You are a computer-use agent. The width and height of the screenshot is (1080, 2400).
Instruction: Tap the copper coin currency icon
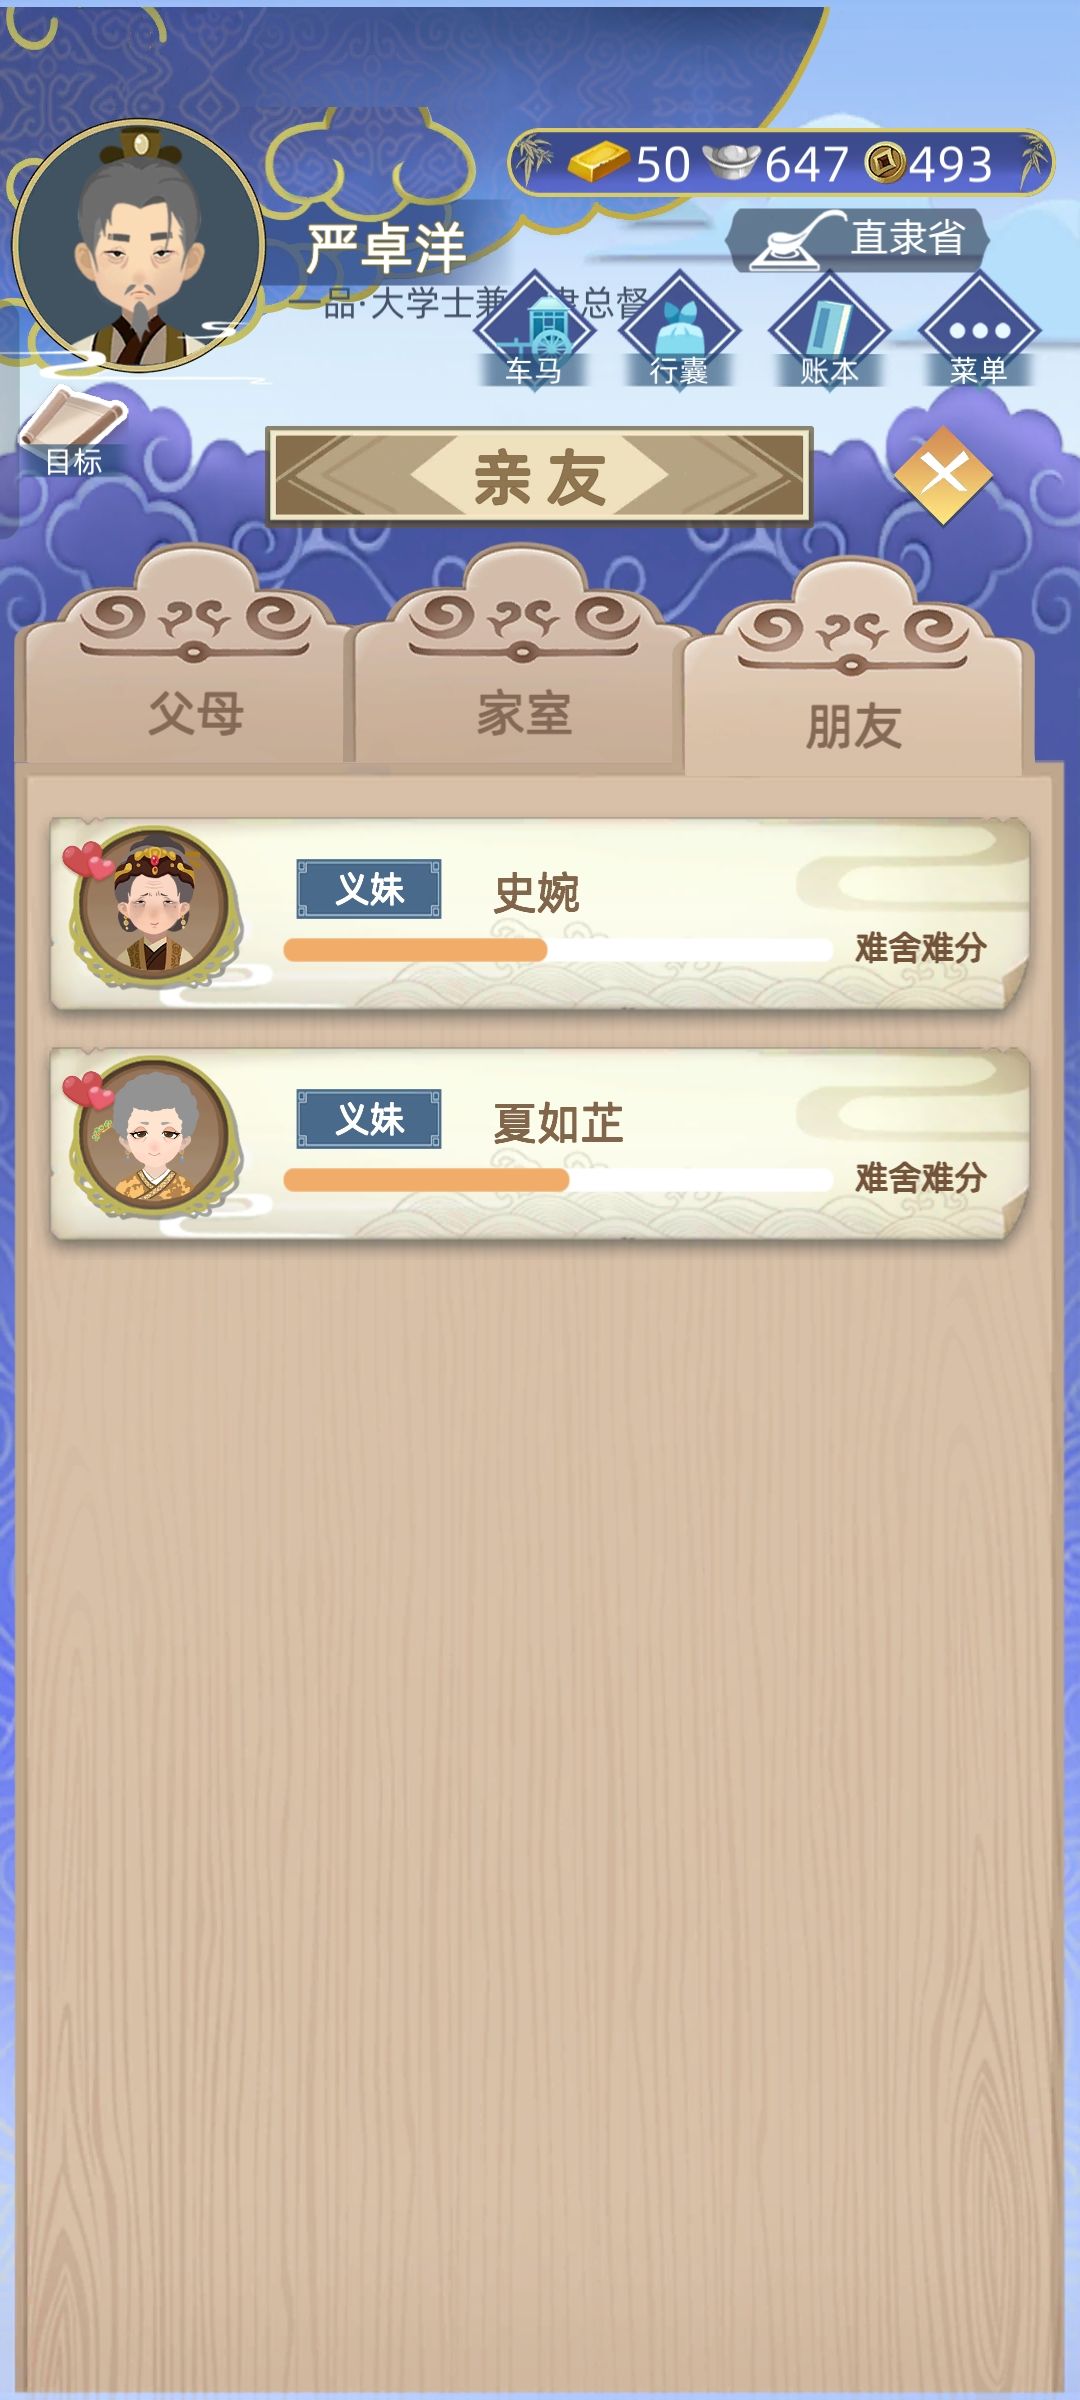884,163
